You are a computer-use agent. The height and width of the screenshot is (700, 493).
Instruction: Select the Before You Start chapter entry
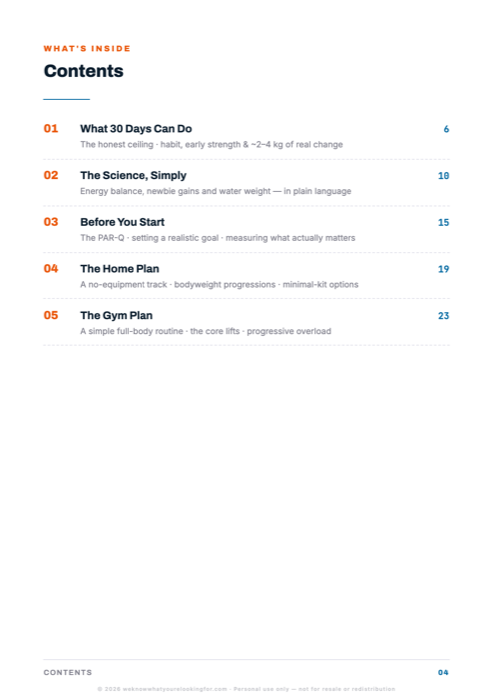(x=122, y=222)
